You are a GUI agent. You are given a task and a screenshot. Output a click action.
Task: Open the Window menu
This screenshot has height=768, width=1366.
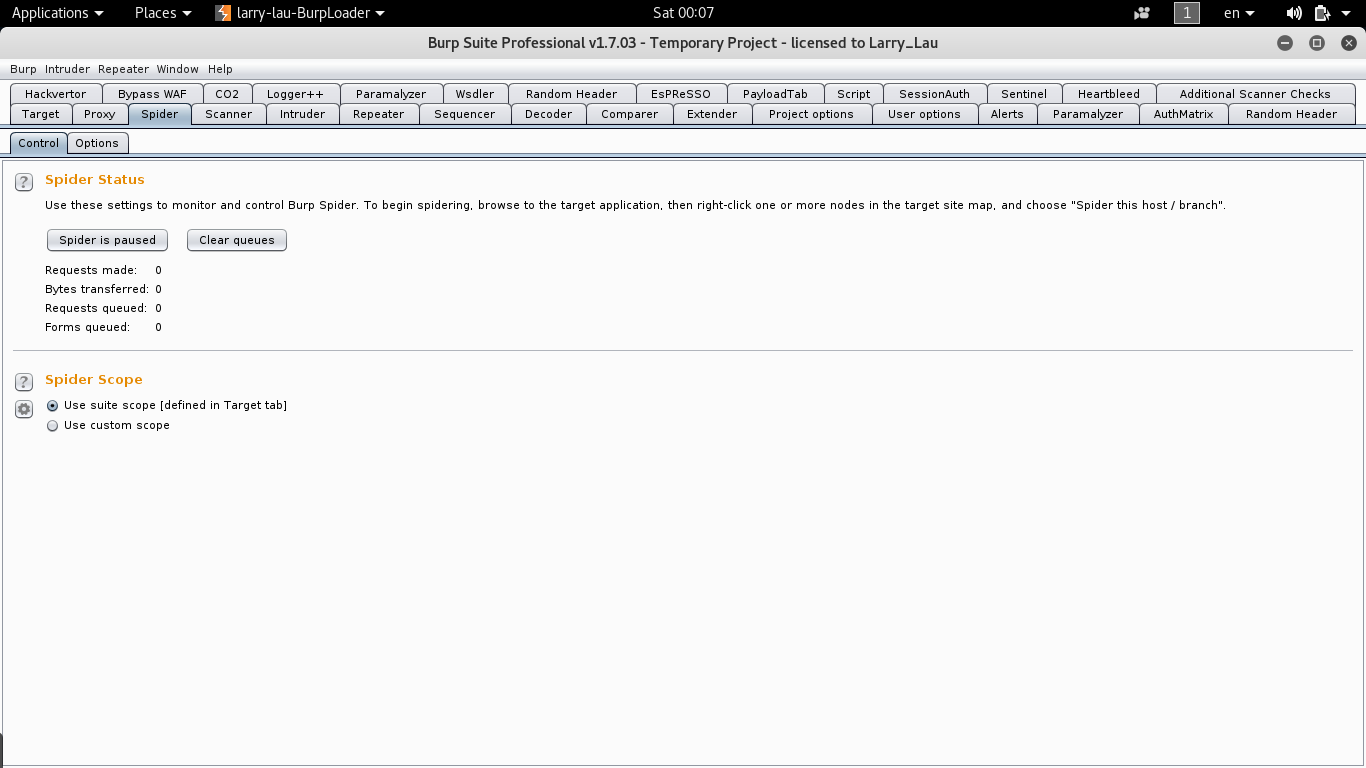pyautogui.click(x=177, y=69)
